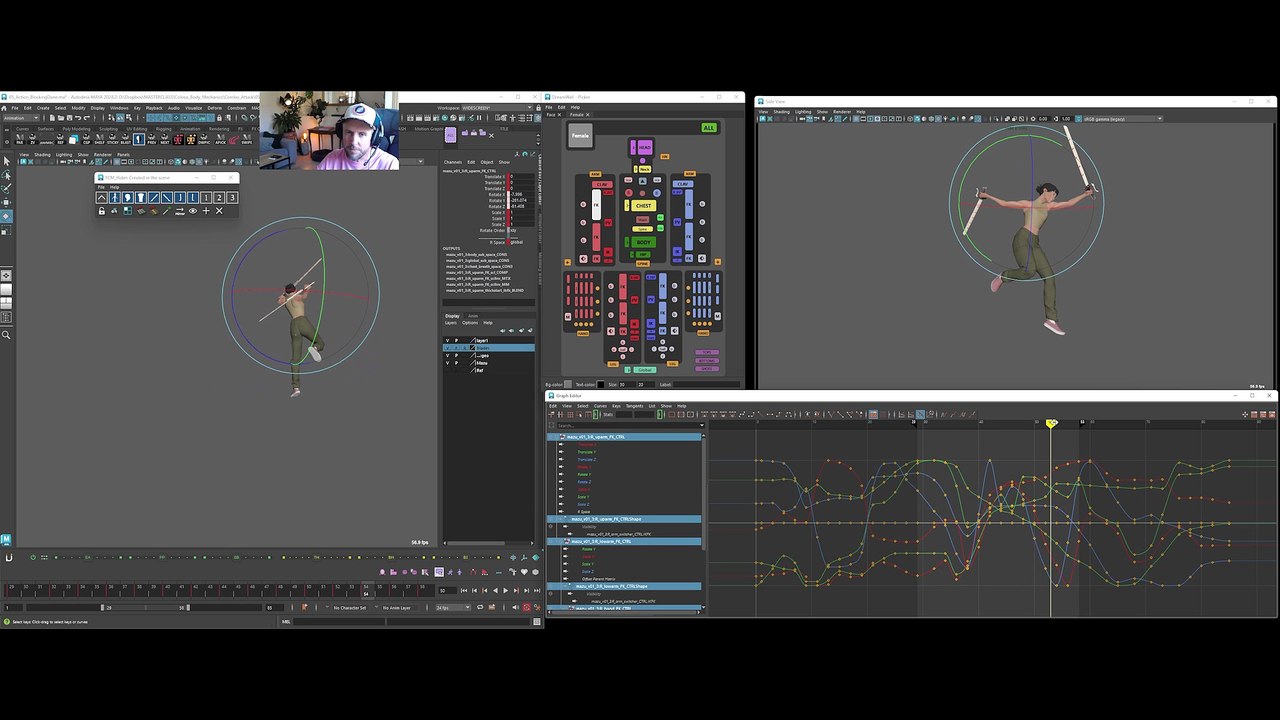Open the Animation menu set dropdown
The image size is (1280, 720).
click(19, 118)
